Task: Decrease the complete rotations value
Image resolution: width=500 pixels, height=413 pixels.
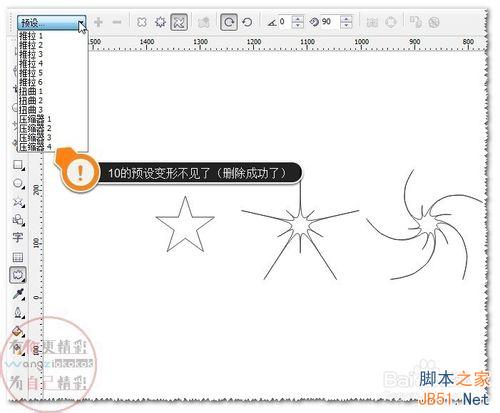Action: pyautogui.click(x=297, y=26)
